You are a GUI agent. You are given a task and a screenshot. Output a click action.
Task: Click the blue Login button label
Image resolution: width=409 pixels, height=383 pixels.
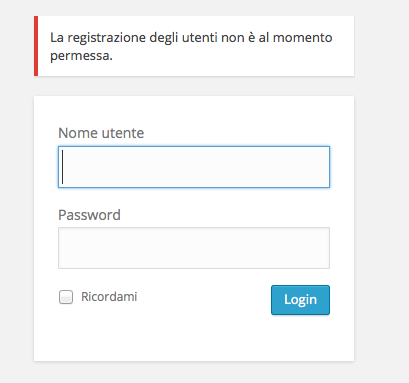(300, 300)
